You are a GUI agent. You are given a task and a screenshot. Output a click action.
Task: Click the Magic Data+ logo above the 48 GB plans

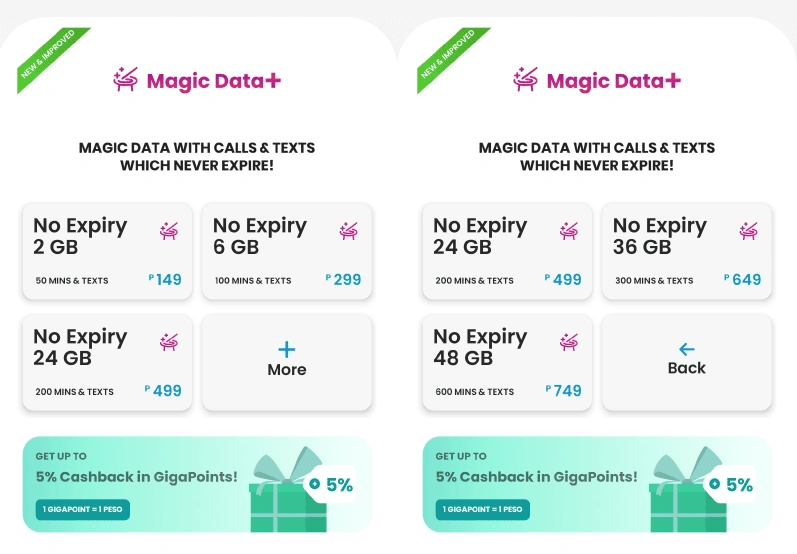tap(597, 81)
